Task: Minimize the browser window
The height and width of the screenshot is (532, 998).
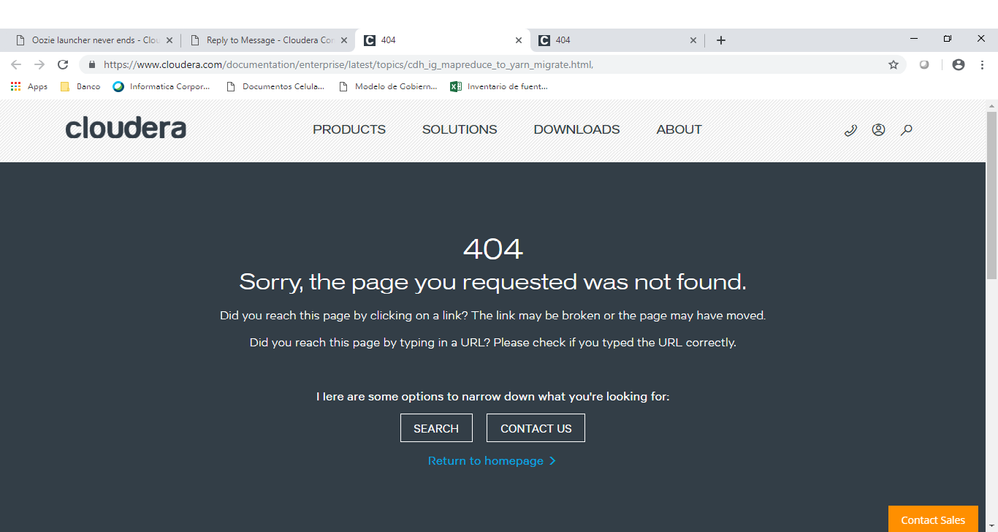Action: [x=914, y=39]
